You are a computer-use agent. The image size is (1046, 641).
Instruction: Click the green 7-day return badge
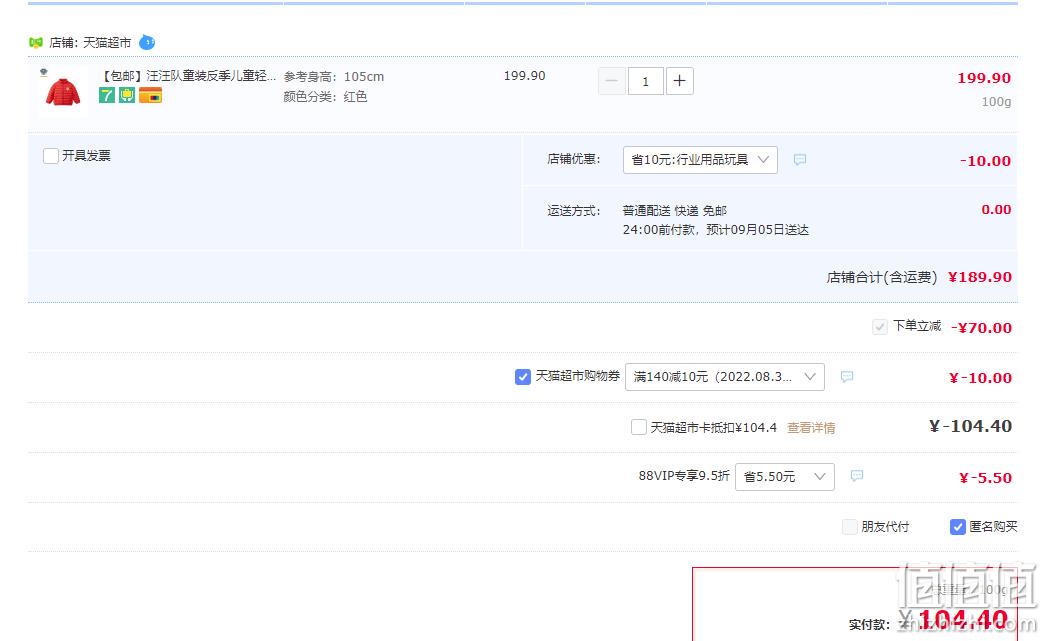107,95
